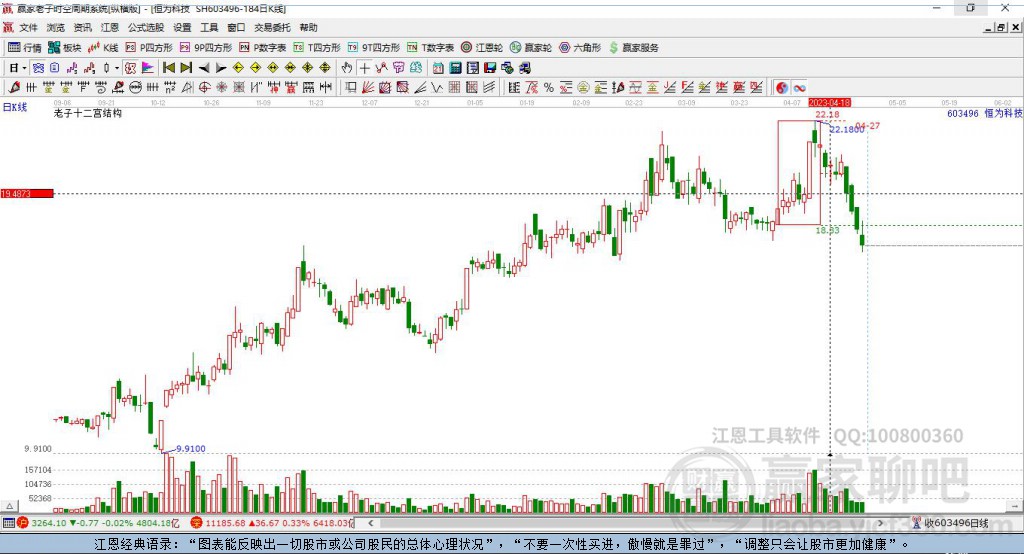Select the percent % tool icon
Screen dimensions: 1024x554
(x=549, y=88)
